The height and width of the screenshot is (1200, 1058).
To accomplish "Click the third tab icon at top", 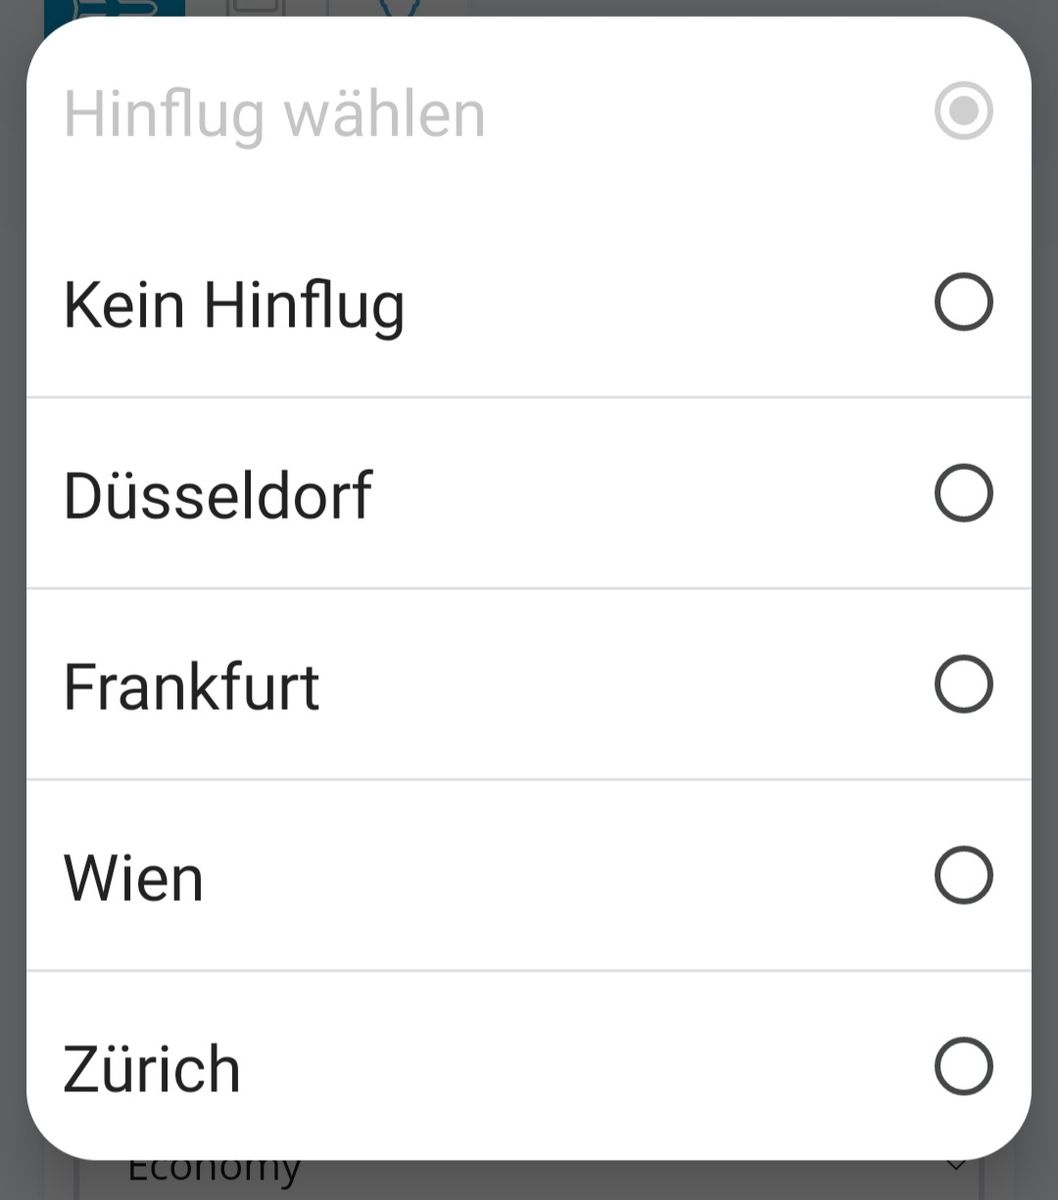I will click(x=397, y=7).
